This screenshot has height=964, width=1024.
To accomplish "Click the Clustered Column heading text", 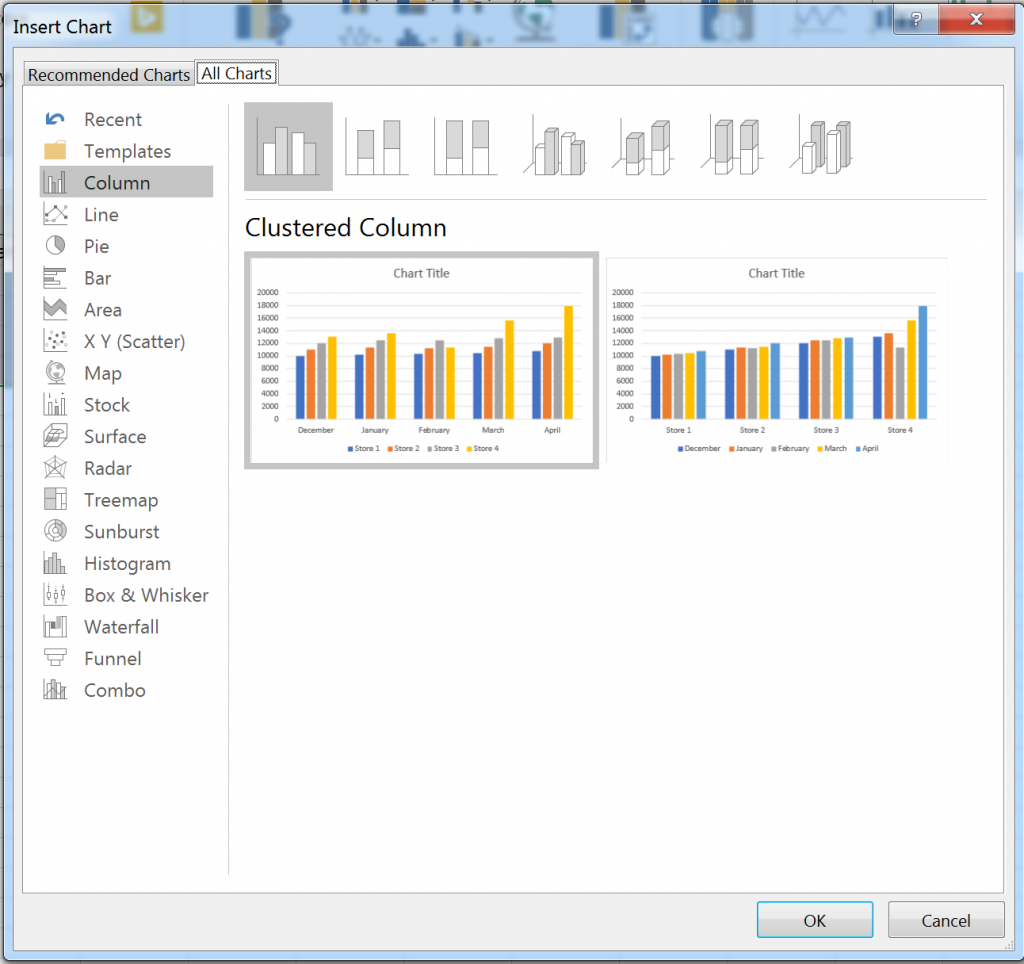I will pos(345,228).
